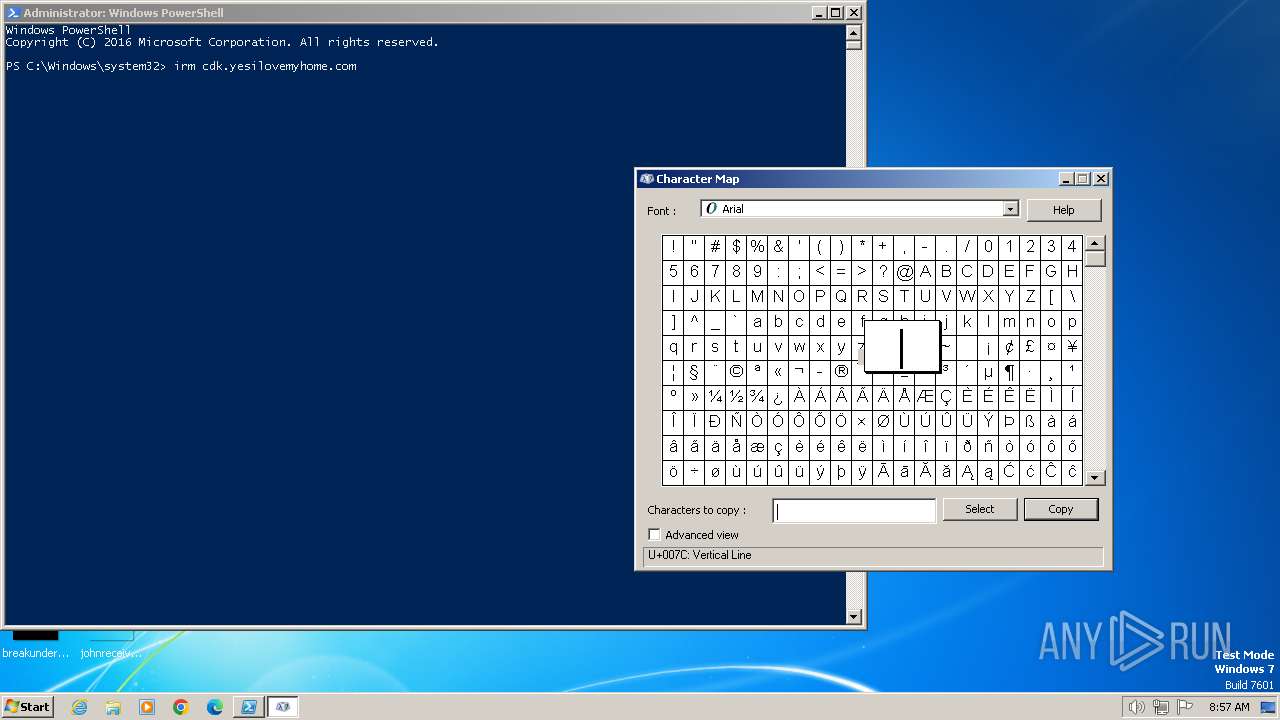
Task: Pick the micro sign µ character
Action: [988, 372]
